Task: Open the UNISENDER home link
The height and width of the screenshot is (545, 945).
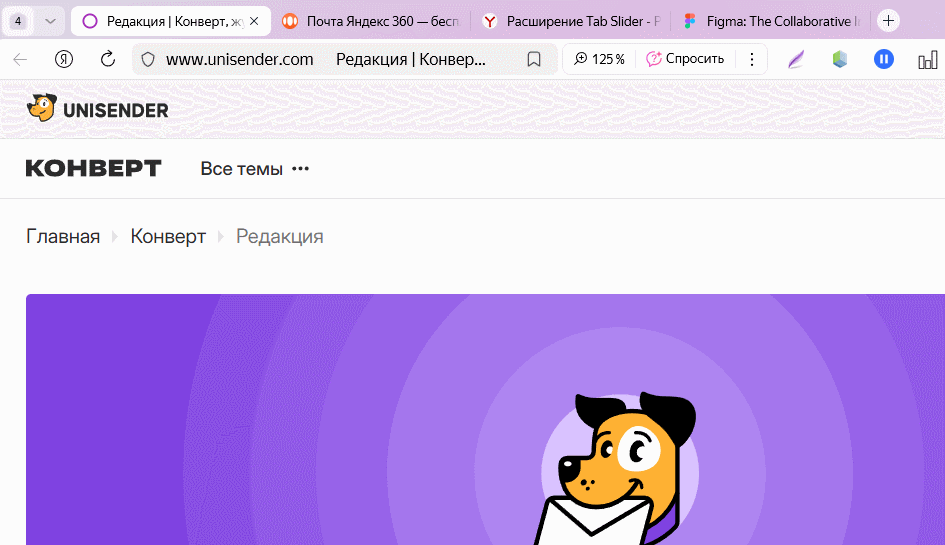Action: coord(116,110)
